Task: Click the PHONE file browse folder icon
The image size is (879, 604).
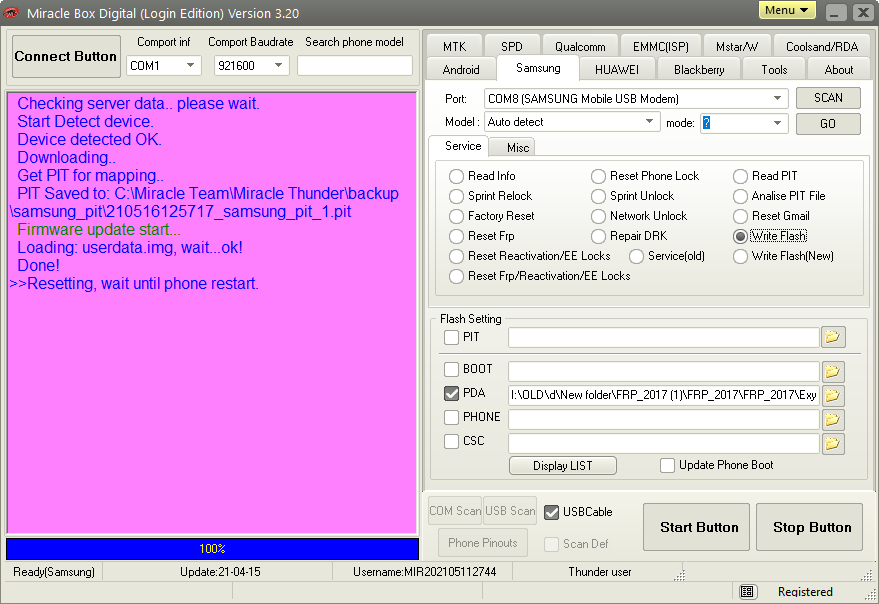Action: pyautogui.click(x=833, y=419)
